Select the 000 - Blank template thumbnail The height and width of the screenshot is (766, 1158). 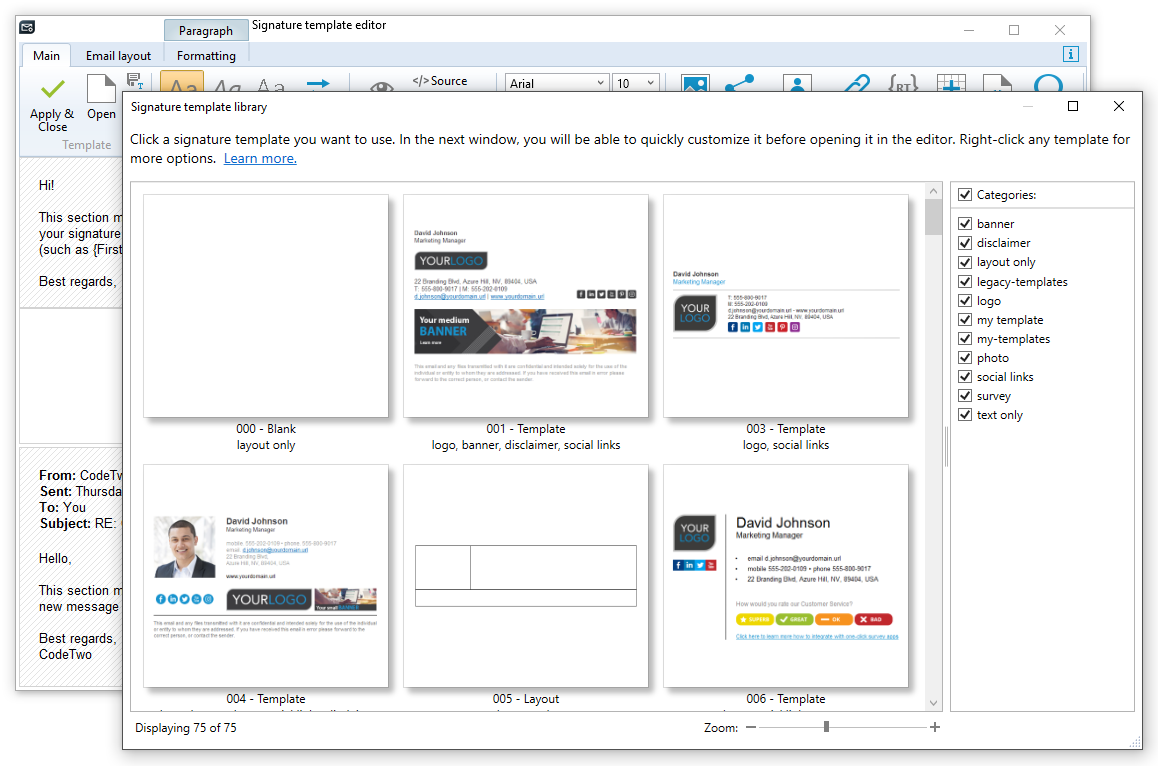click(266, 306)
